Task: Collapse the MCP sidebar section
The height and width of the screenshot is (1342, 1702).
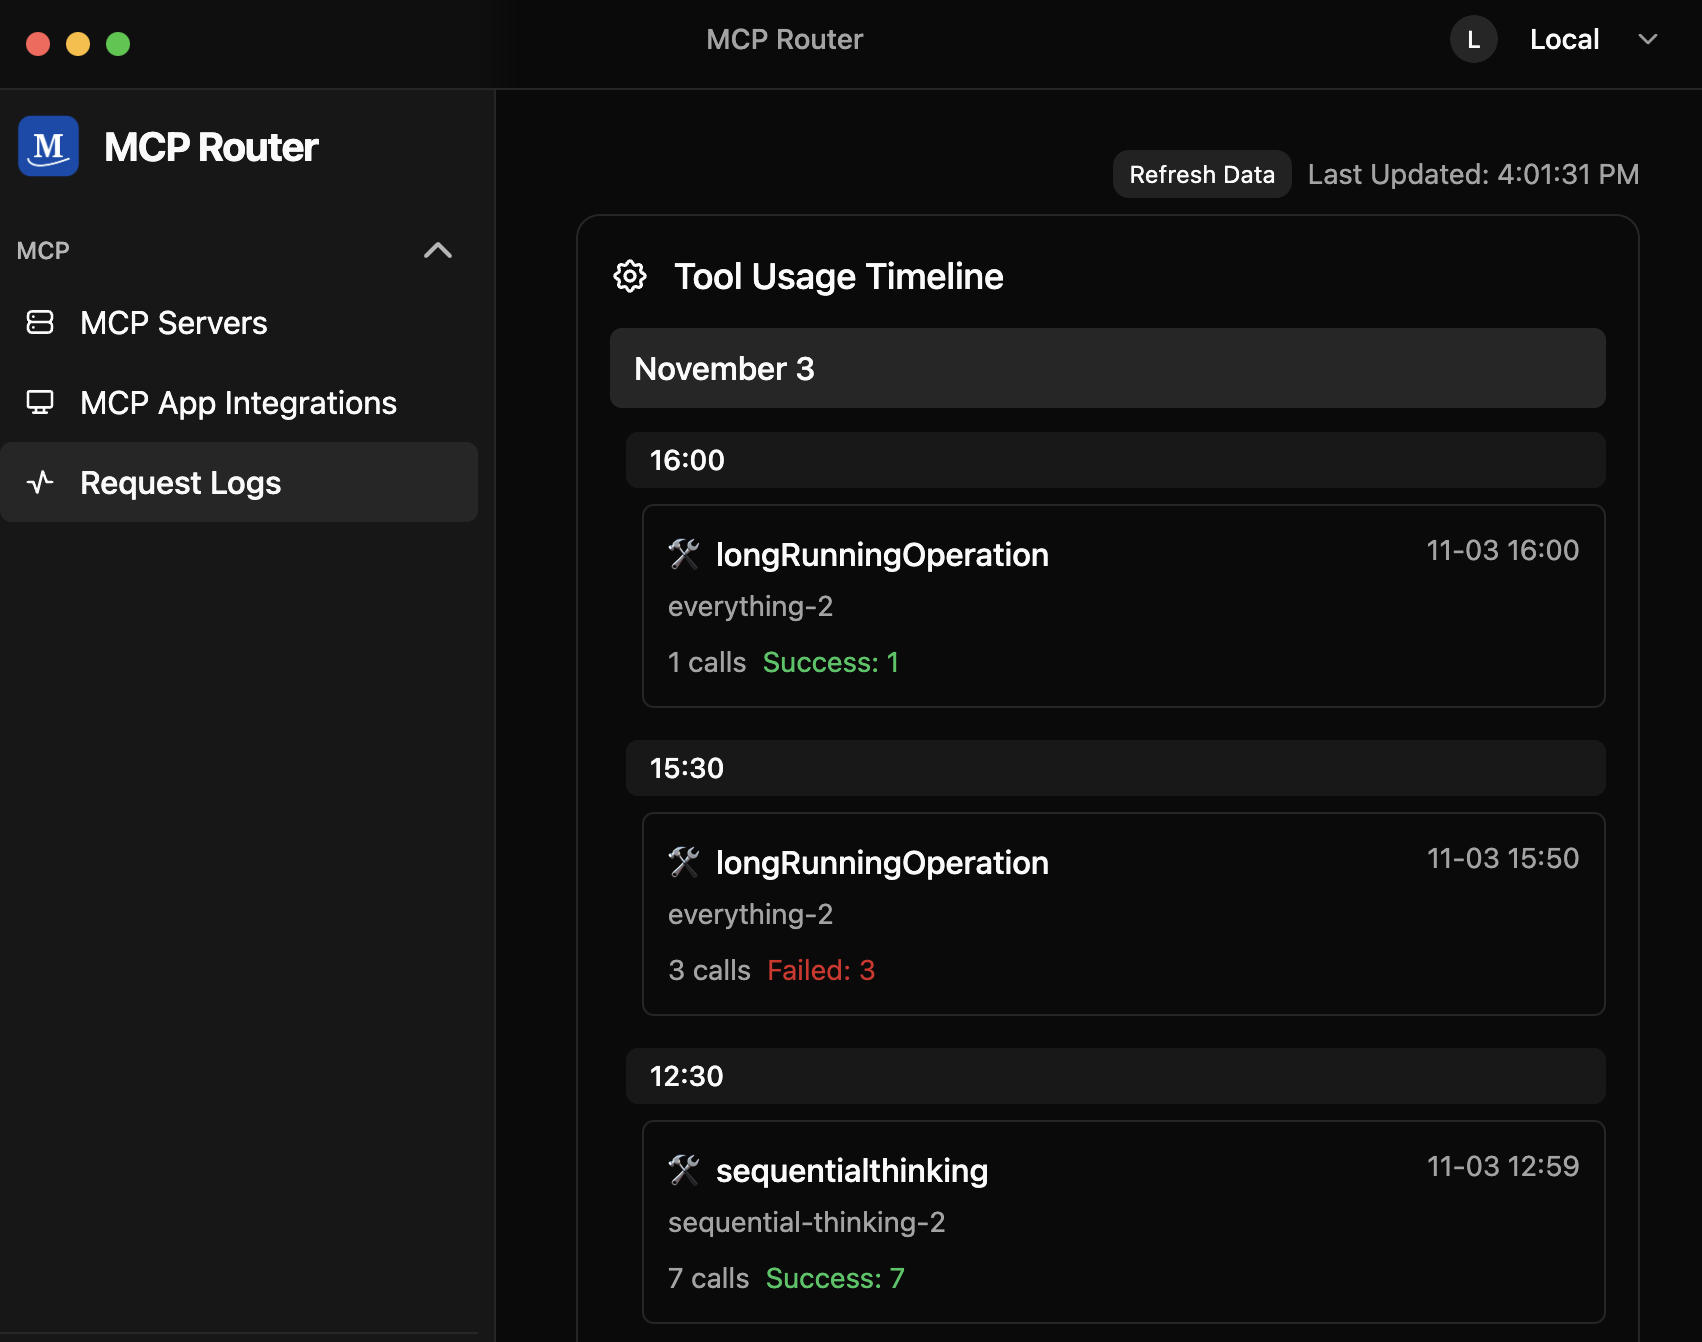Action: click(x=438, y=250)
